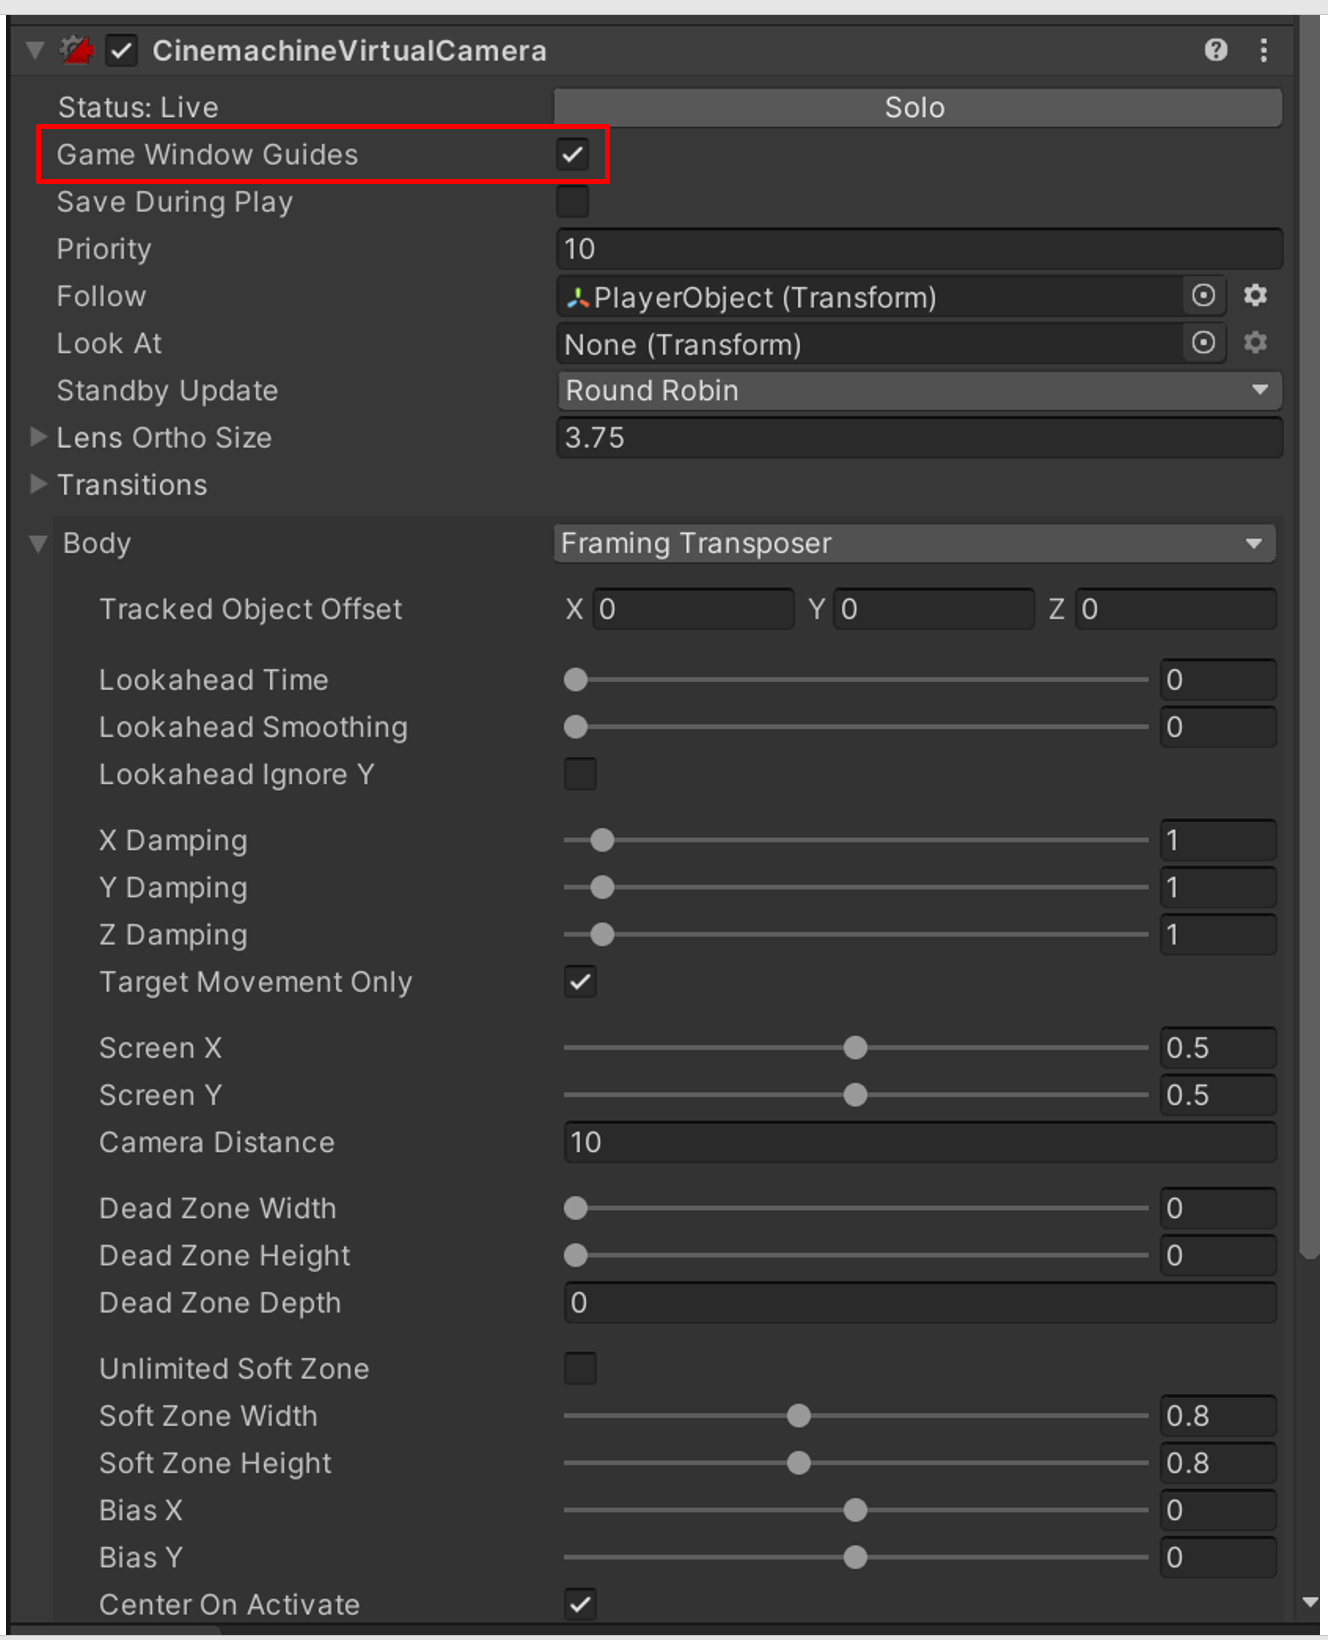The width and height of the screenshot is (1328, 1640).
Task: Adjust the Z Damping slider
Action: 856,935
